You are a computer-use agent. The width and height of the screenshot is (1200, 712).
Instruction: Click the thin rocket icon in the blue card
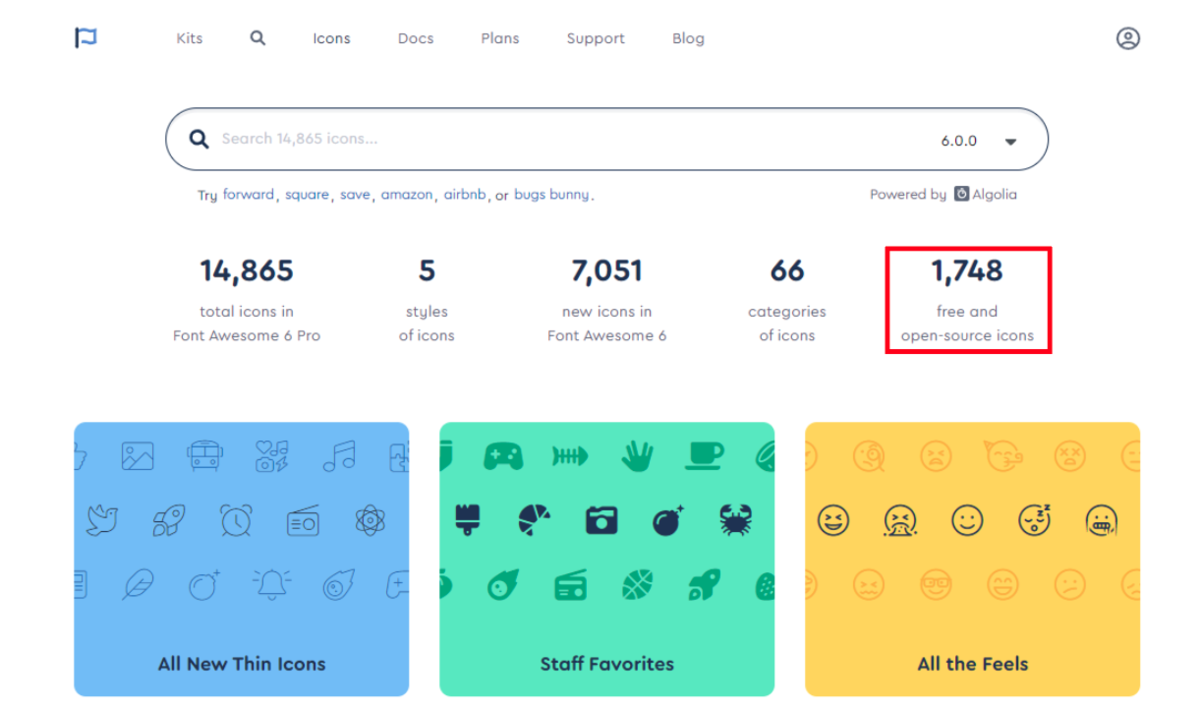[x=169, y=520]
